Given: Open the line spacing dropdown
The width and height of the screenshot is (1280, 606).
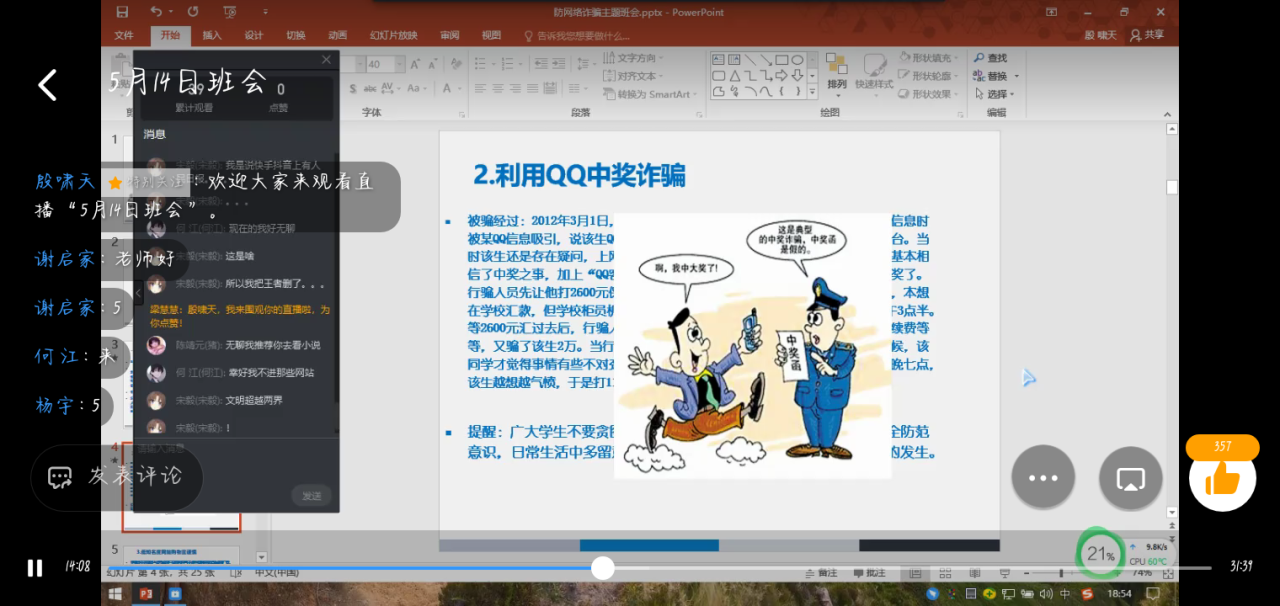Looking at the screenshot, I should pos(586,63).
